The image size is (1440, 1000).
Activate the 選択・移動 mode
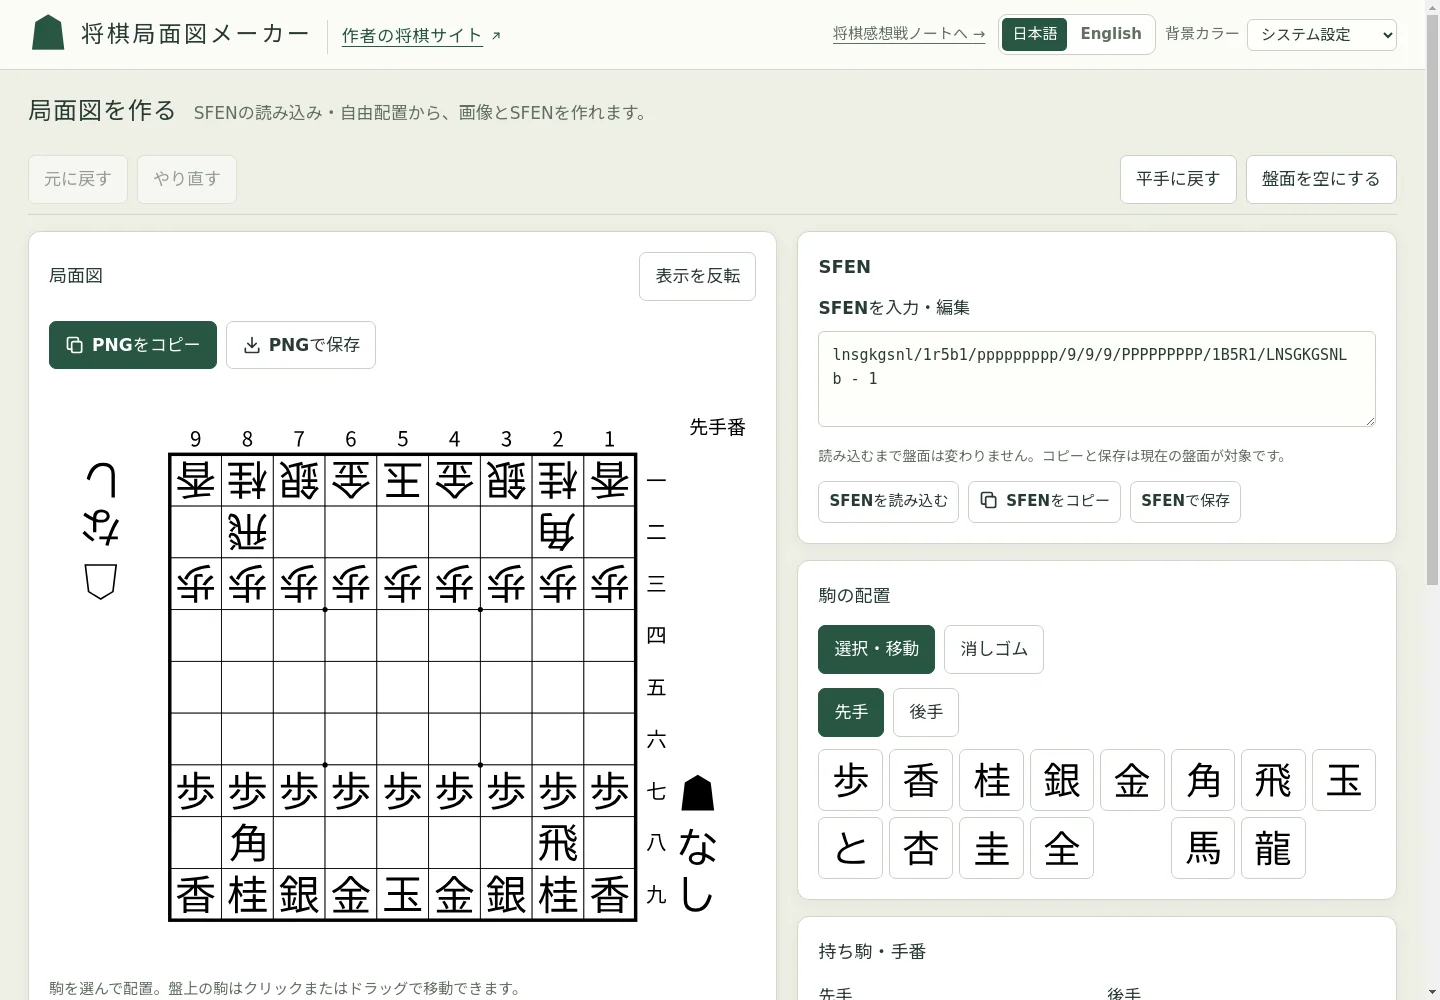pyautogui.click(x=877, y=649)
